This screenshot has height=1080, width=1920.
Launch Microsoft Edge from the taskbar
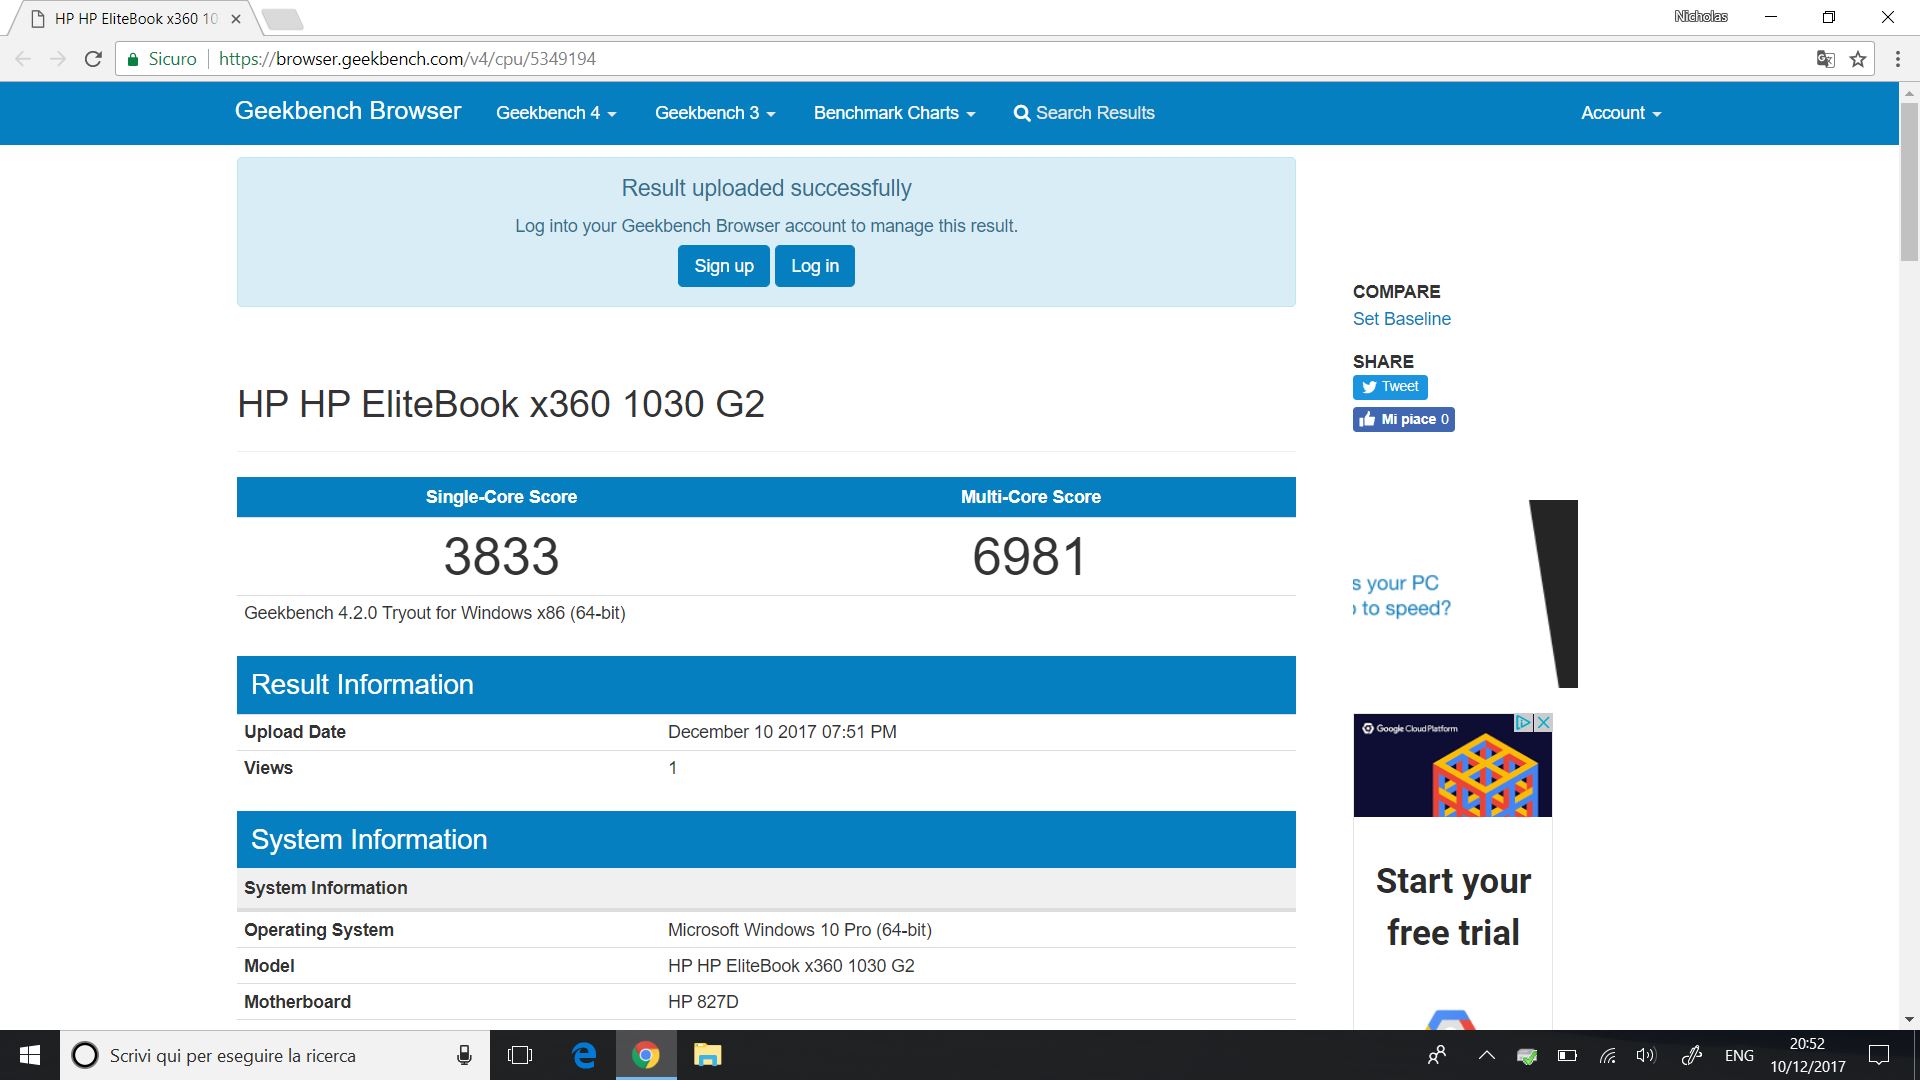583,1055
